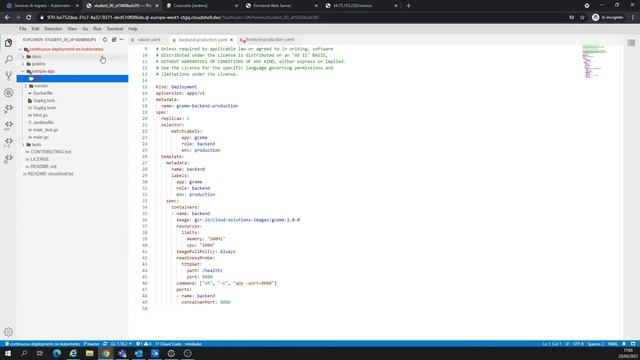The width and height of the screenshot is (640, 360).
Task: Open a new browser tab
Action: [x=409, y=6]
